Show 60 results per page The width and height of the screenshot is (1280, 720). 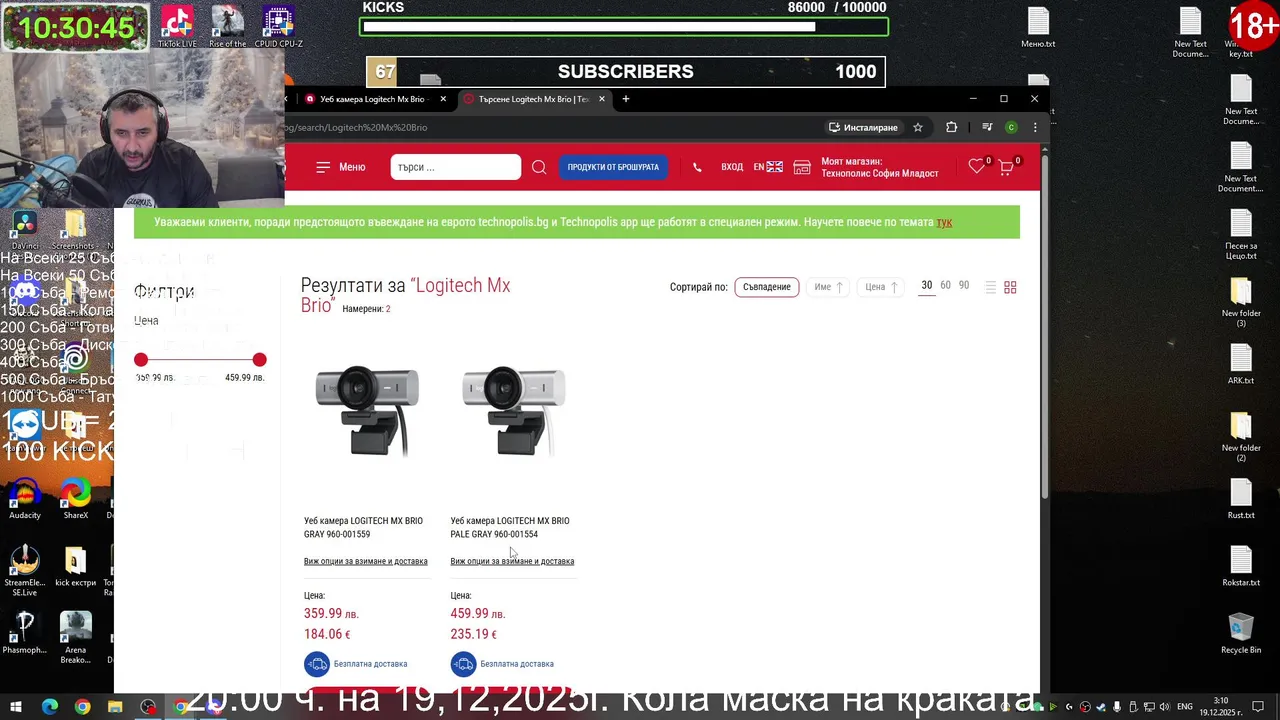tap(945, 286)
